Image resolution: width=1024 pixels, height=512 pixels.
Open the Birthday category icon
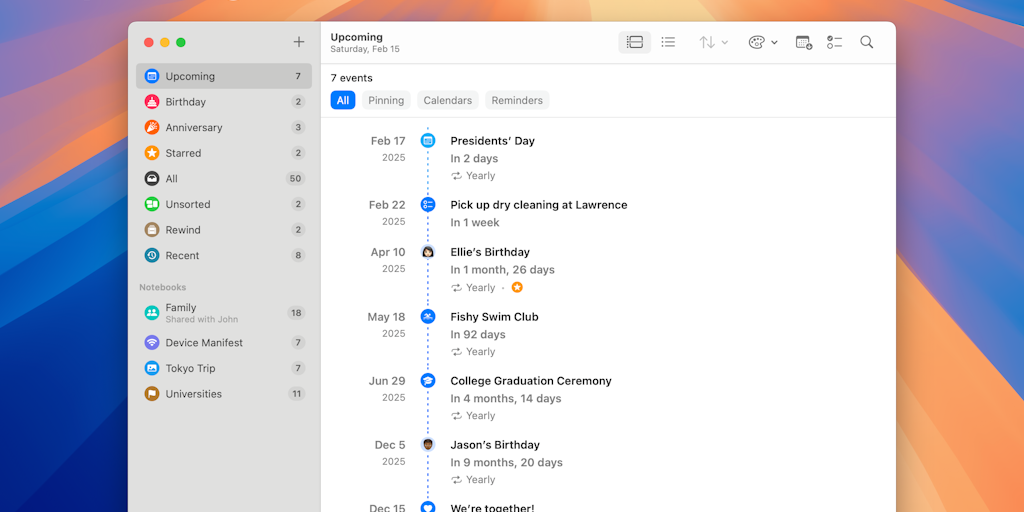[152, 102]
